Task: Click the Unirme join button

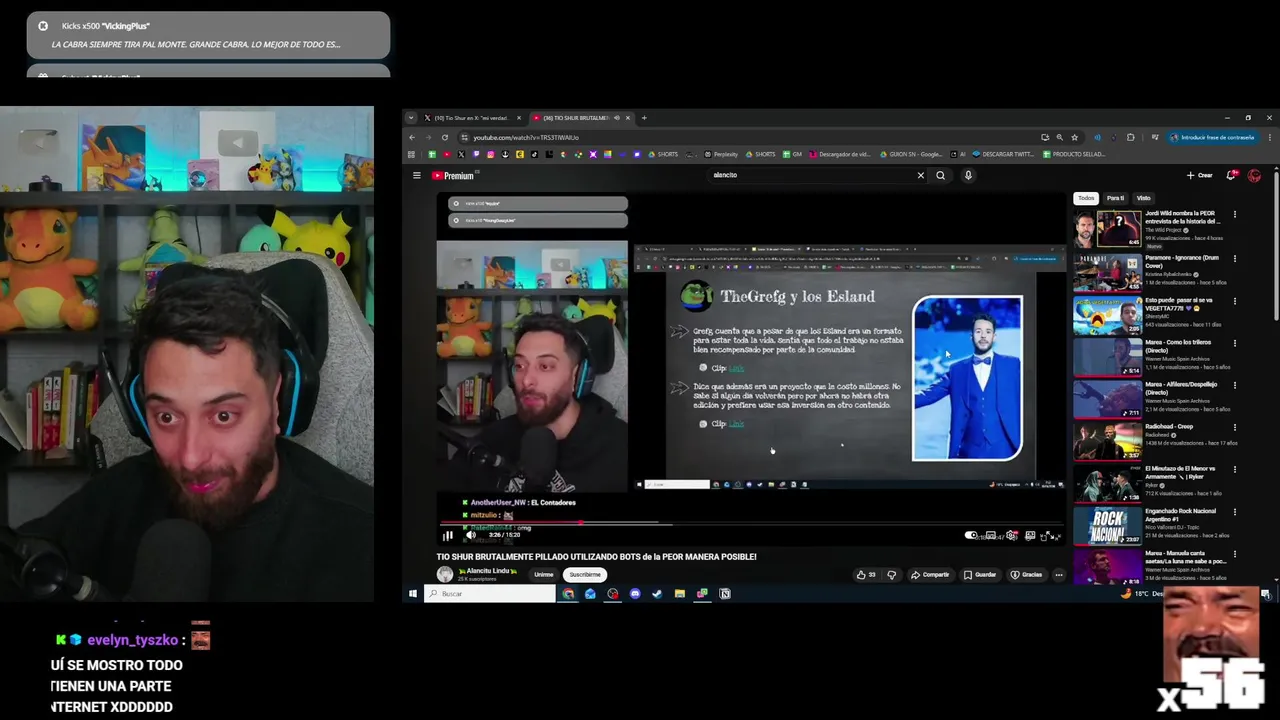Action: click(544, 575)
